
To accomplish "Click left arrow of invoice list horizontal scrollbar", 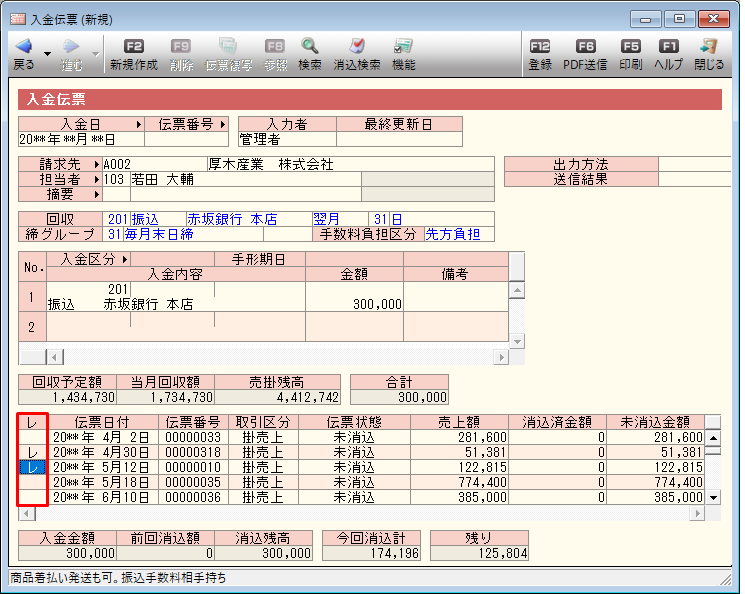I will click(27, 513).
